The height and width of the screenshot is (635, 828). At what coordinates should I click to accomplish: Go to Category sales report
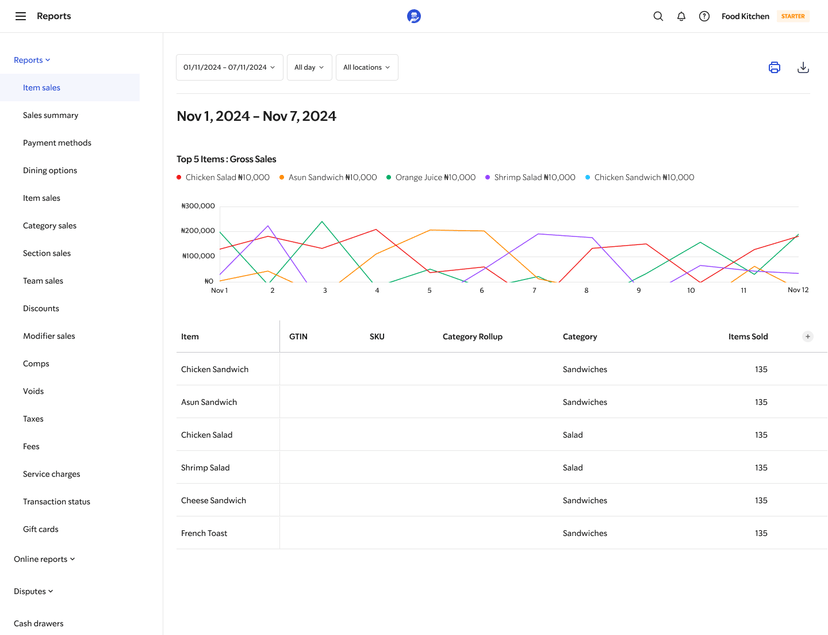coord(50,225)
